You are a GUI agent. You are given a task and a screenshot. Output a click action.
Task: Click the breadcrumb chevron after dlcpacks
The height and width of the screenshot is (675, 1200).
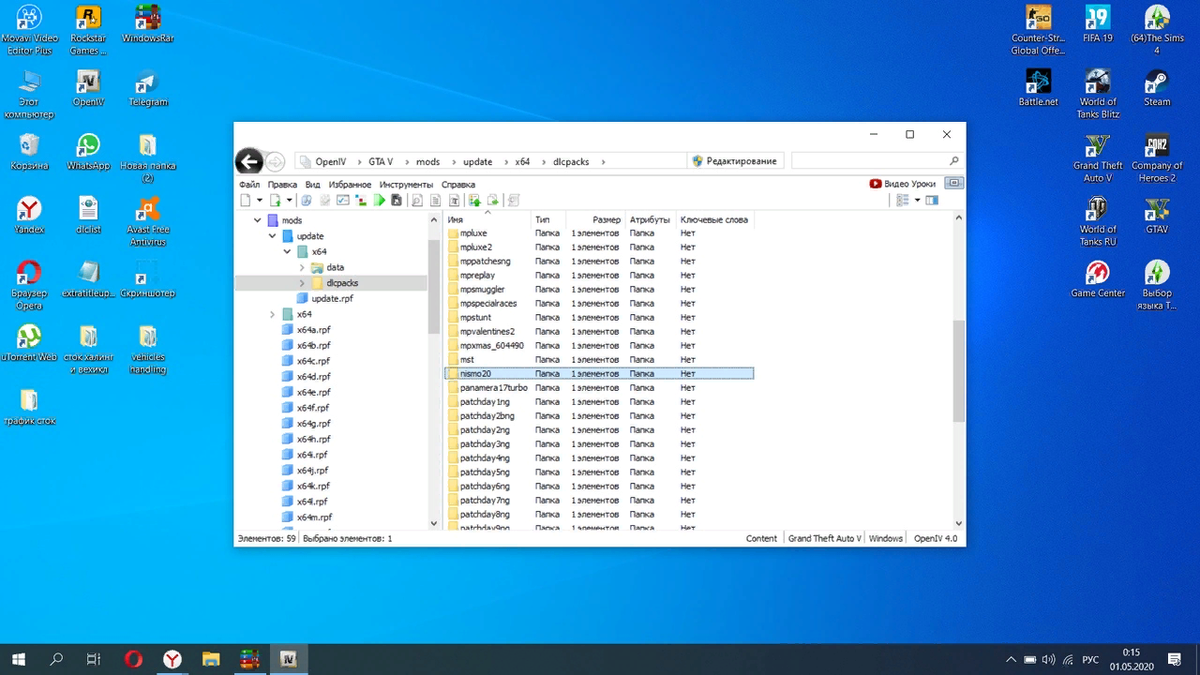603,161
